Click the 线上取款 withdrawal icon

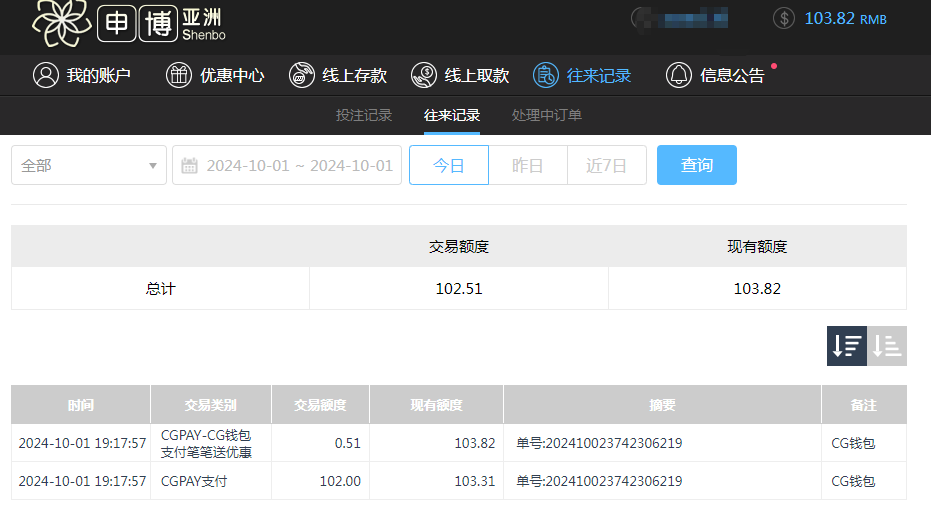(x=424, y=75)
